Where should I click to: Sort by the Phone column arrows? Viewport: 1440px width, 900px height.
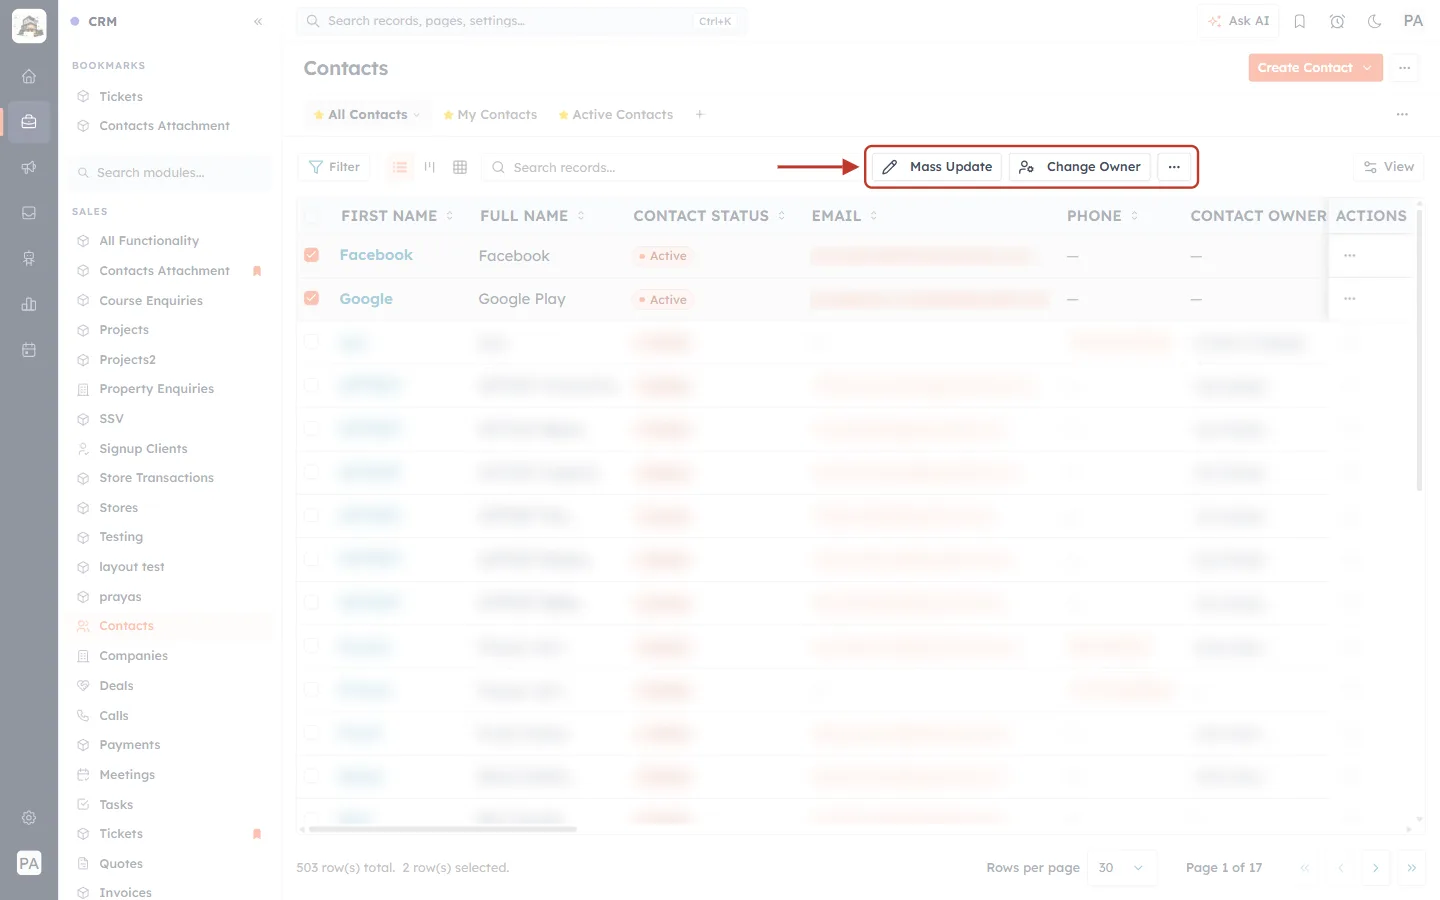point(1135,216)
